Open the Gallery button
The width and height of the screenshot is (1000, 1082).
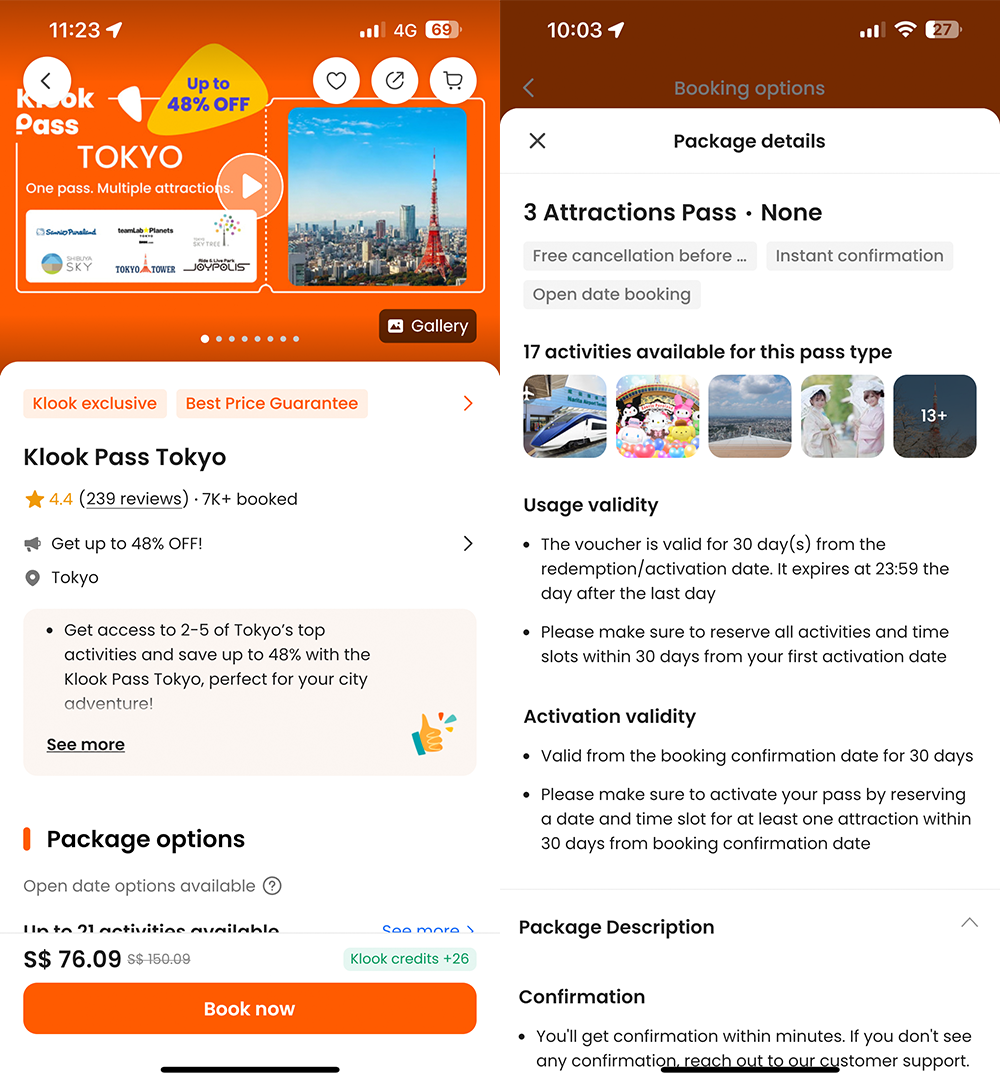[x=428, y=326]
